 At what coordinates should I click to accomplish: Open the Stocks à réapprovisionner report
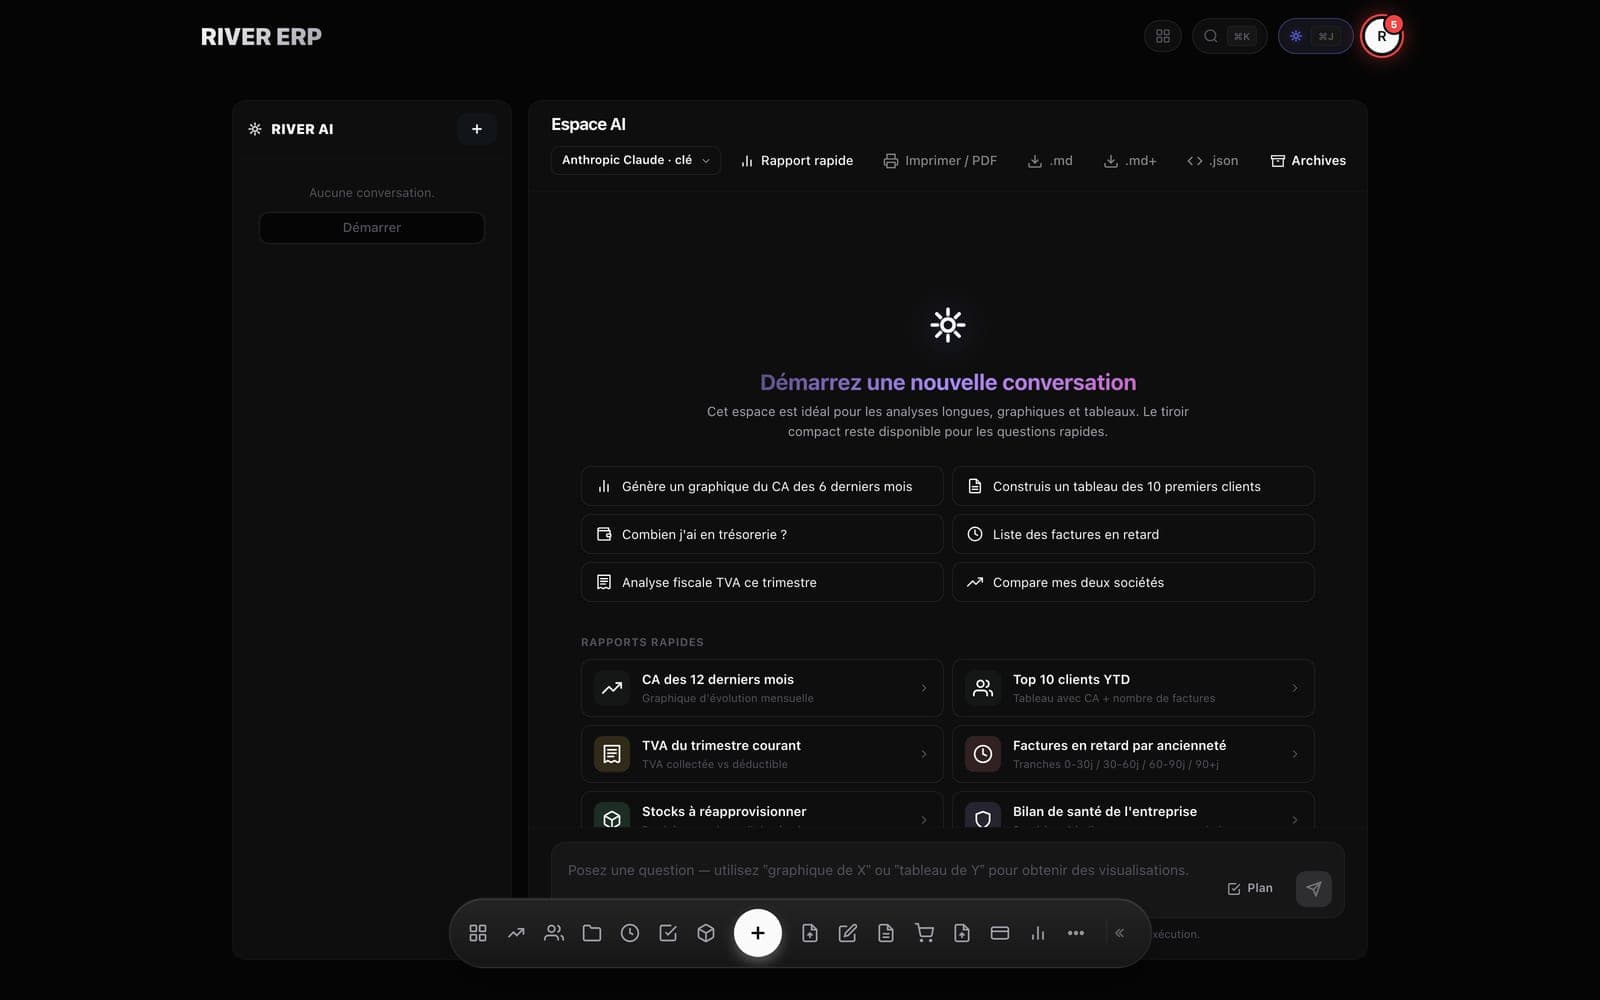coord(762,810)
